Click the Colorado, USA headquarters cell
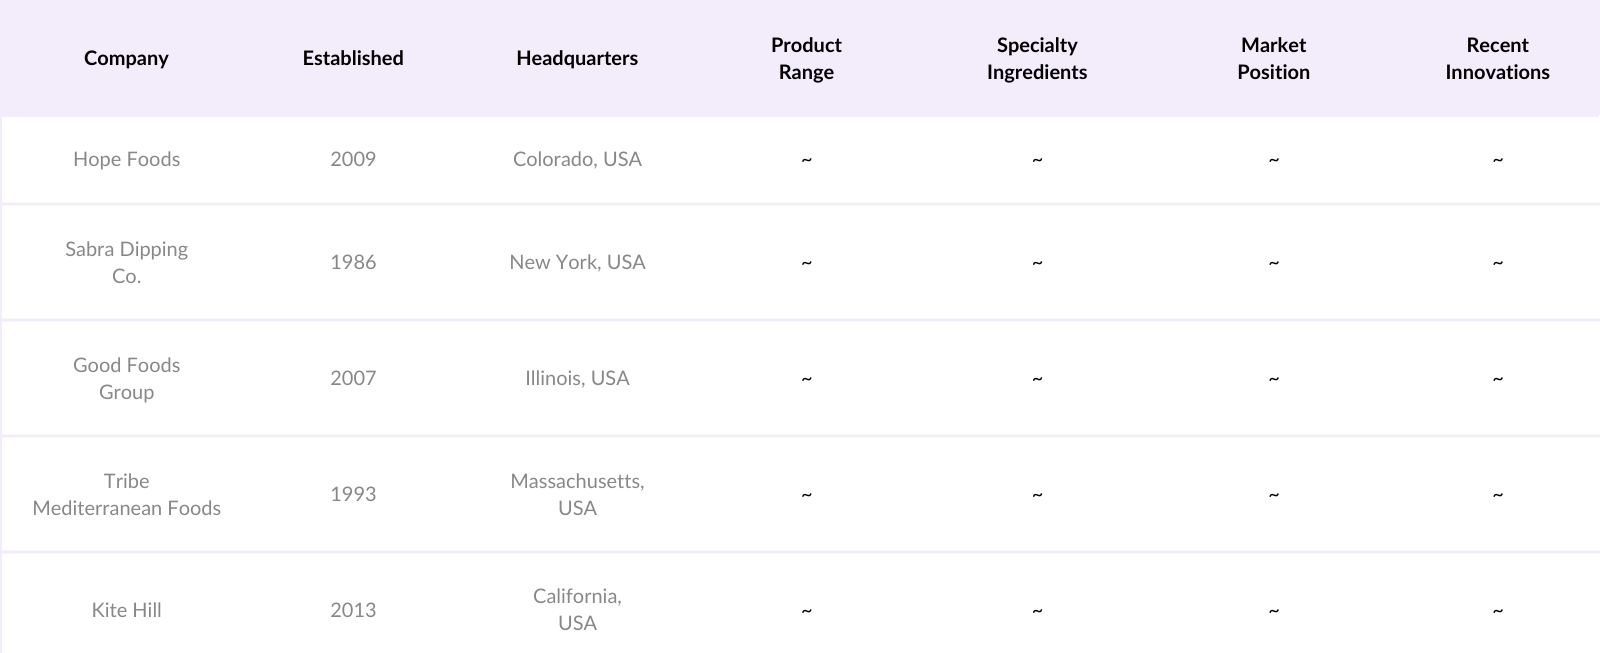Viewport: 1600px width, 653px height. 577,159
